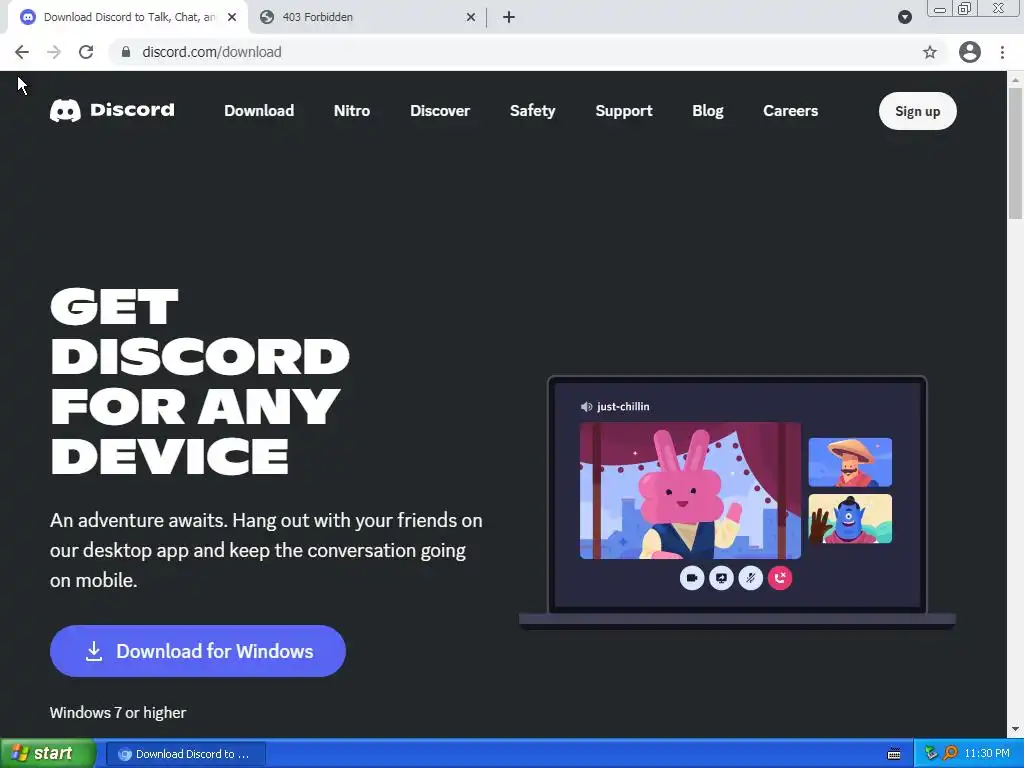1024x768 pixels.
Task: Click the camera icon in laptop illustration
Action: [692, 578]
